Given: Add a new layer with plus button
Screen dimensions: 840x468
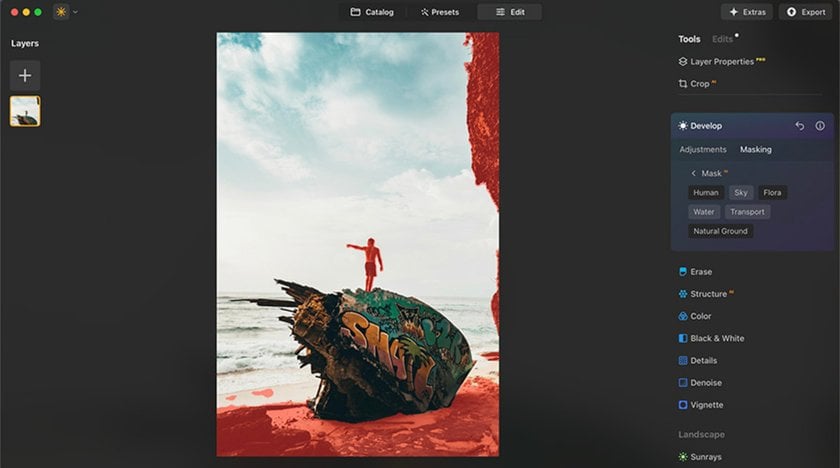Looking at the screenshot, I should [x=25, y=76].
